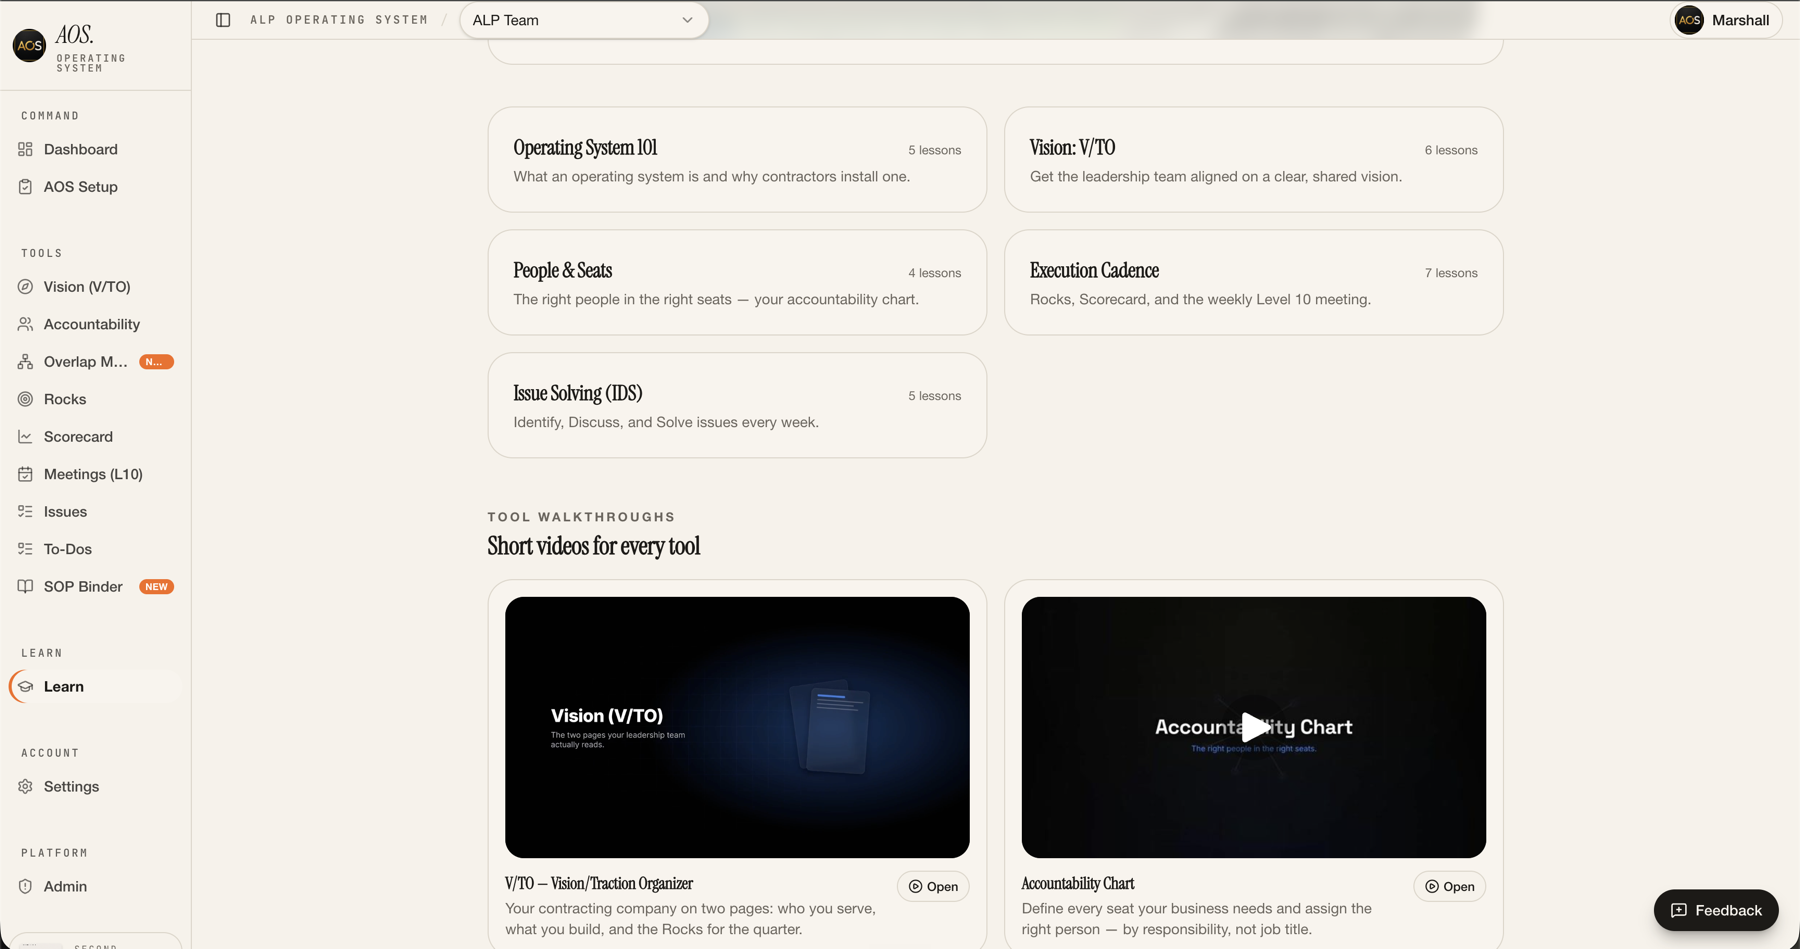Click the NEW badge on SOP Binder
This screenshot has height=949, width=1800.
point(156,587)
